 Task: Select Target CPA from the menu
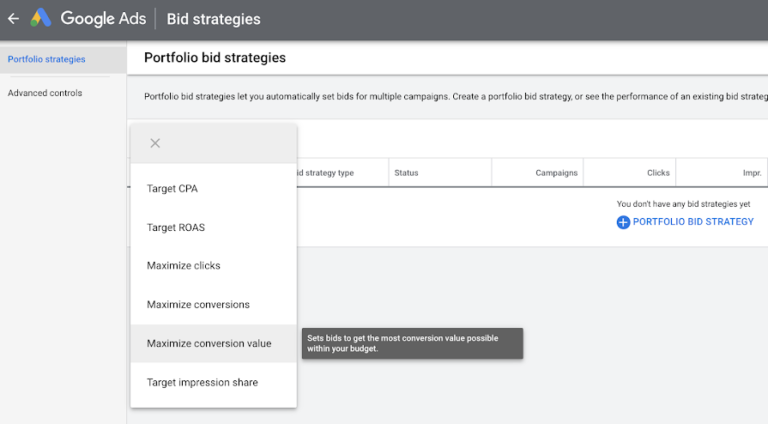172,189
